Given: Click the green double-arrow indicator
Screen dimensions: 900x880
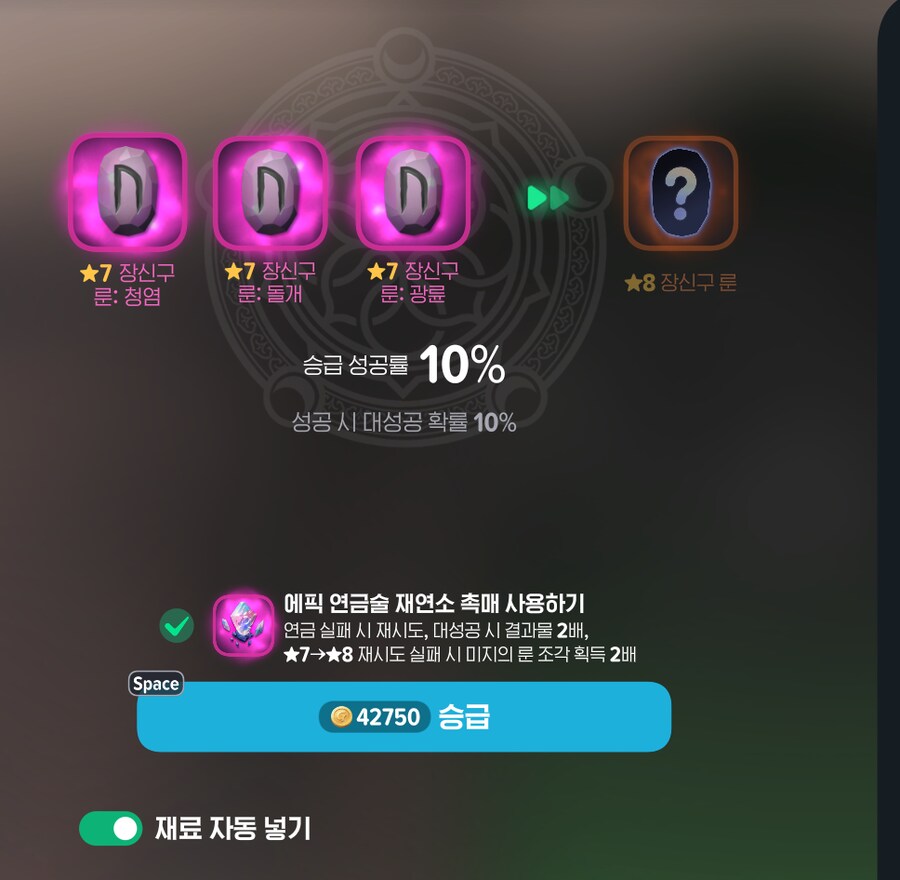Looking at the screenshot, I should 548,197.
